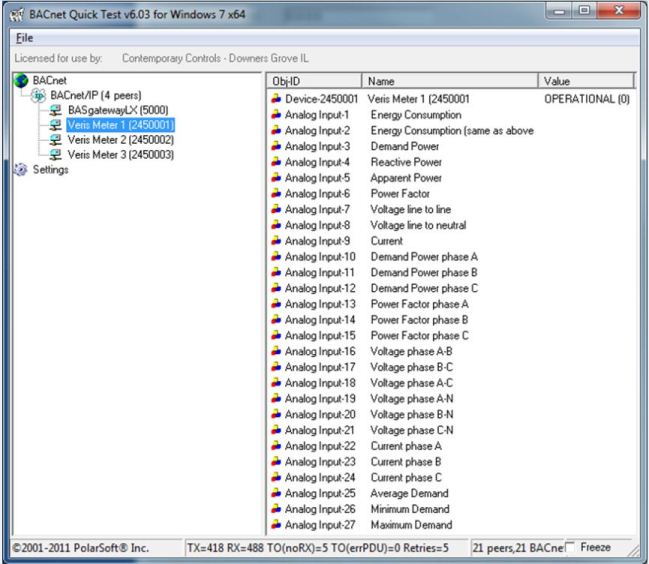Click icon for Analog Input-5 row
The width and height of the screenshot is (649, 564).
(x=276, y=178)
